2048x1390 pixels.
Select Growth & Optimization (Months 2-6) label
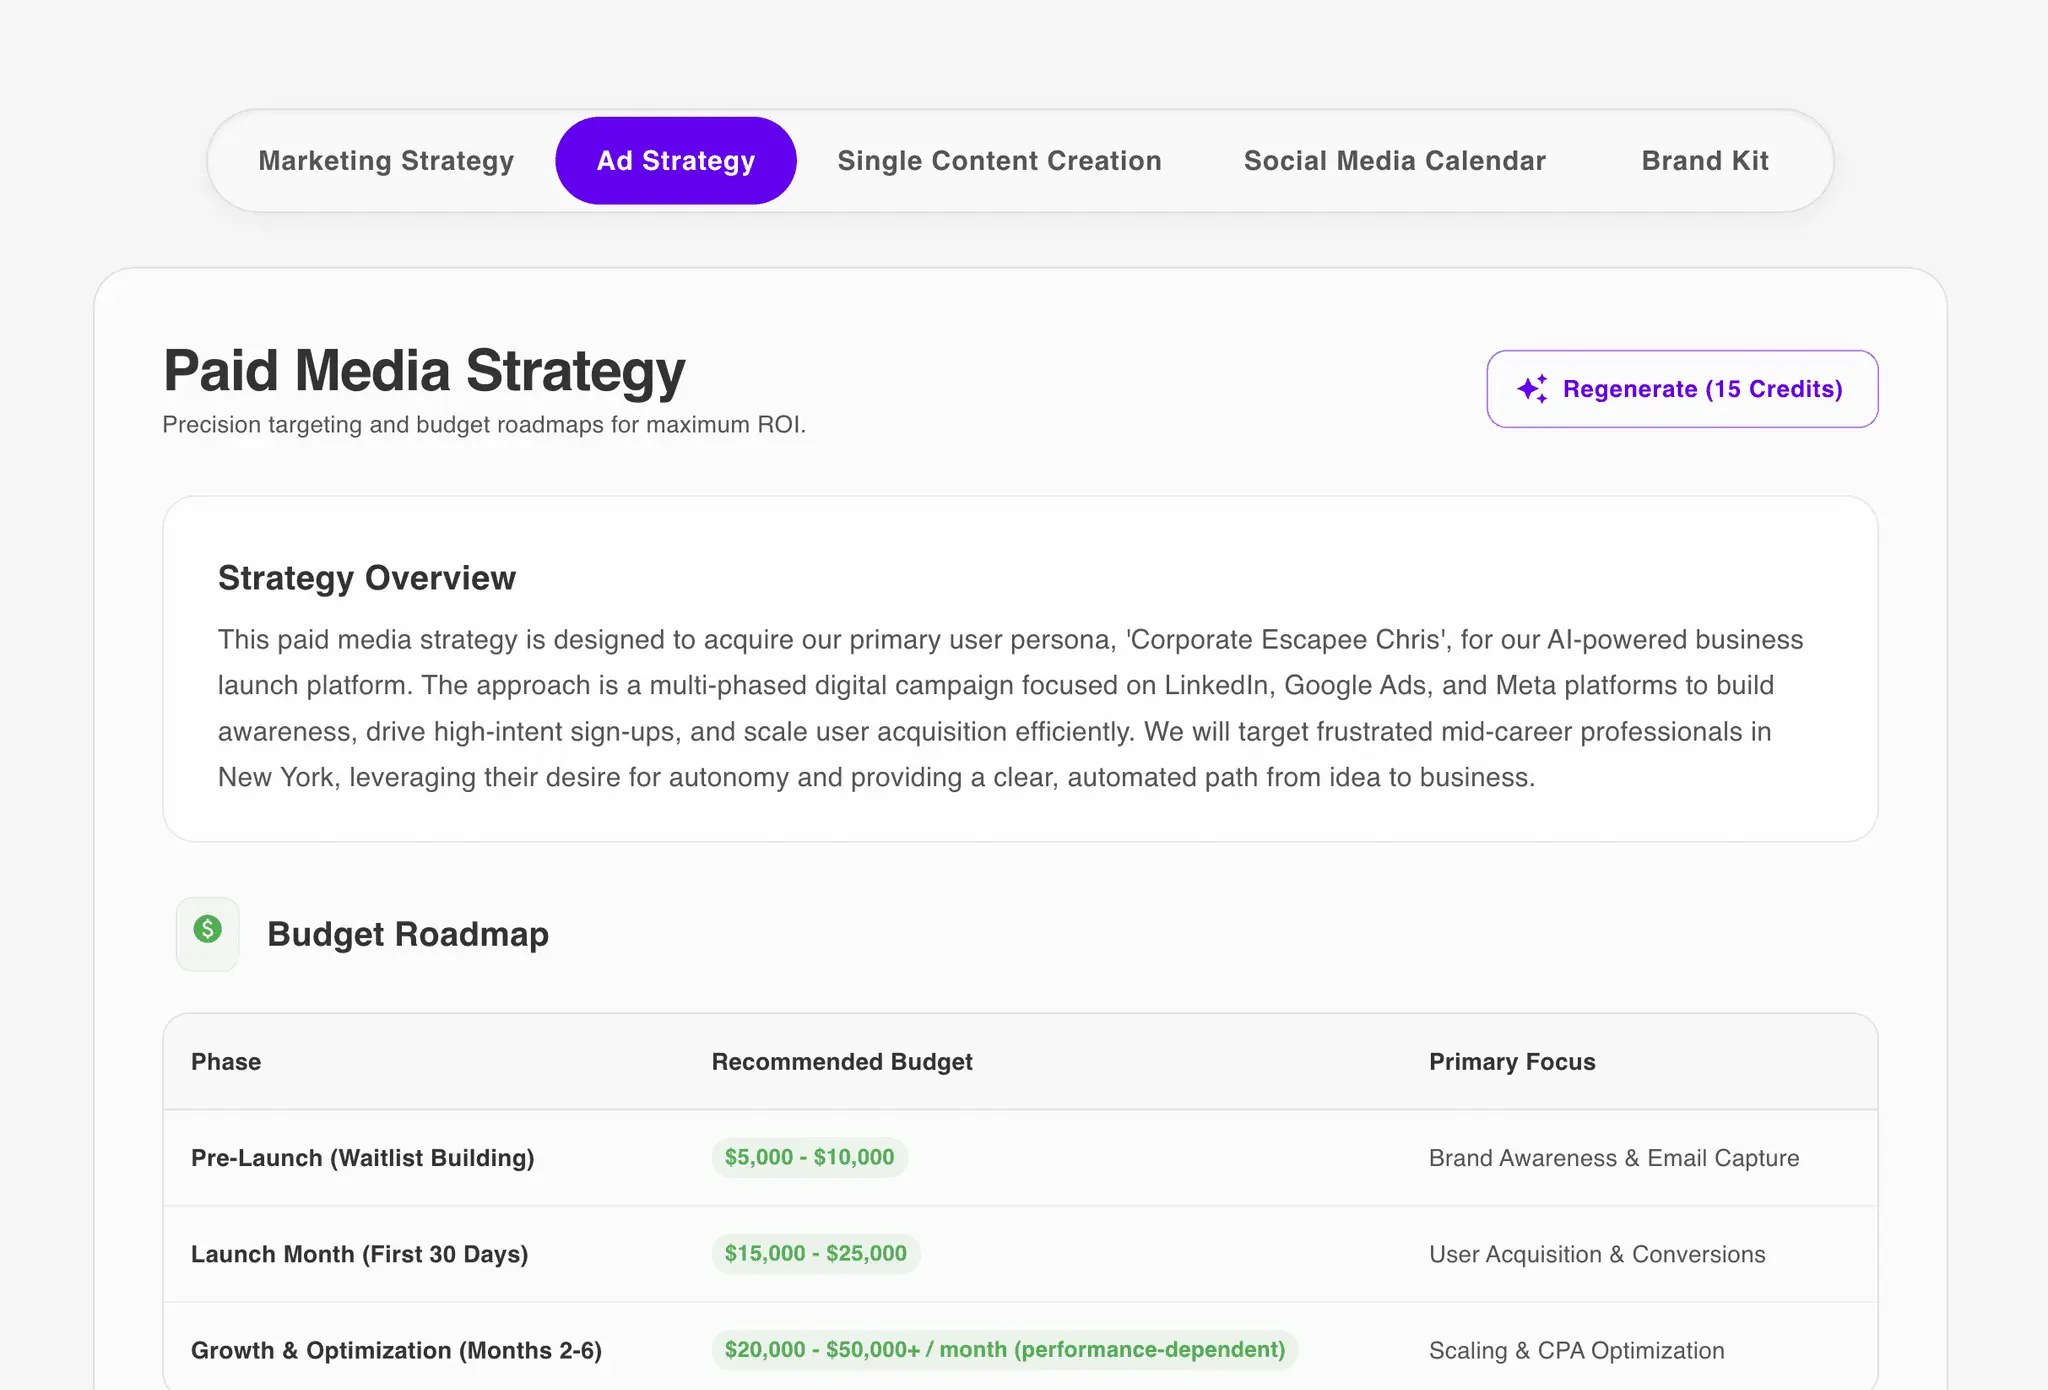(x=397, y=1350)
